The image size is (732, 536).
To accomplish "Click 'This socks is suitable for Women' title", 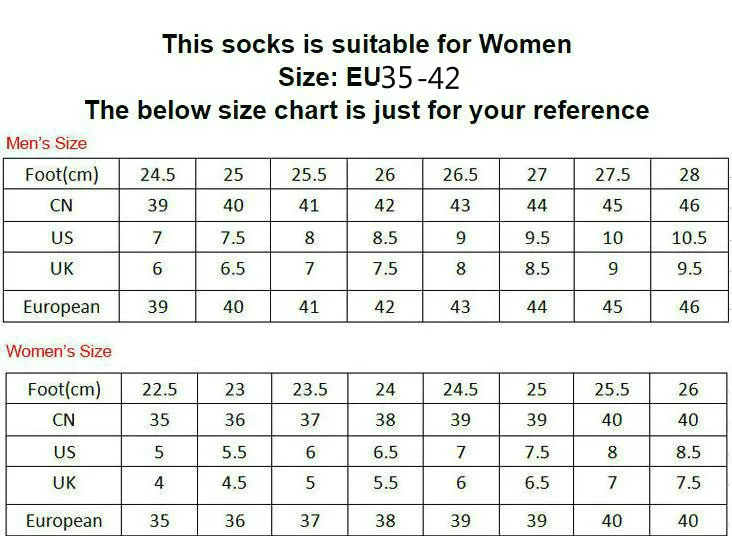I will tap(366, 44).
